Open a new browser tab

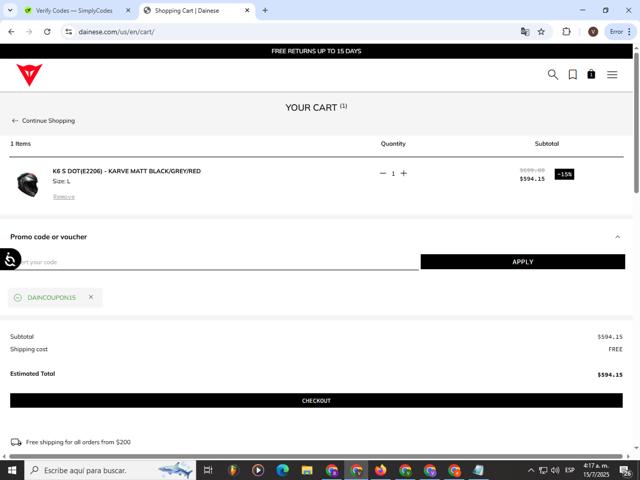(265, 11)
